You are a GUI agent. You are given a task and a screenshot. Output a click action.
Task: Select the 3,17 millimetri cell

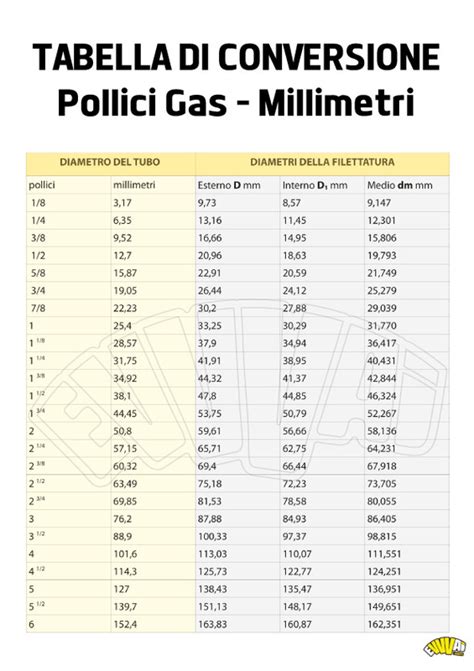(x=122, y=202)
